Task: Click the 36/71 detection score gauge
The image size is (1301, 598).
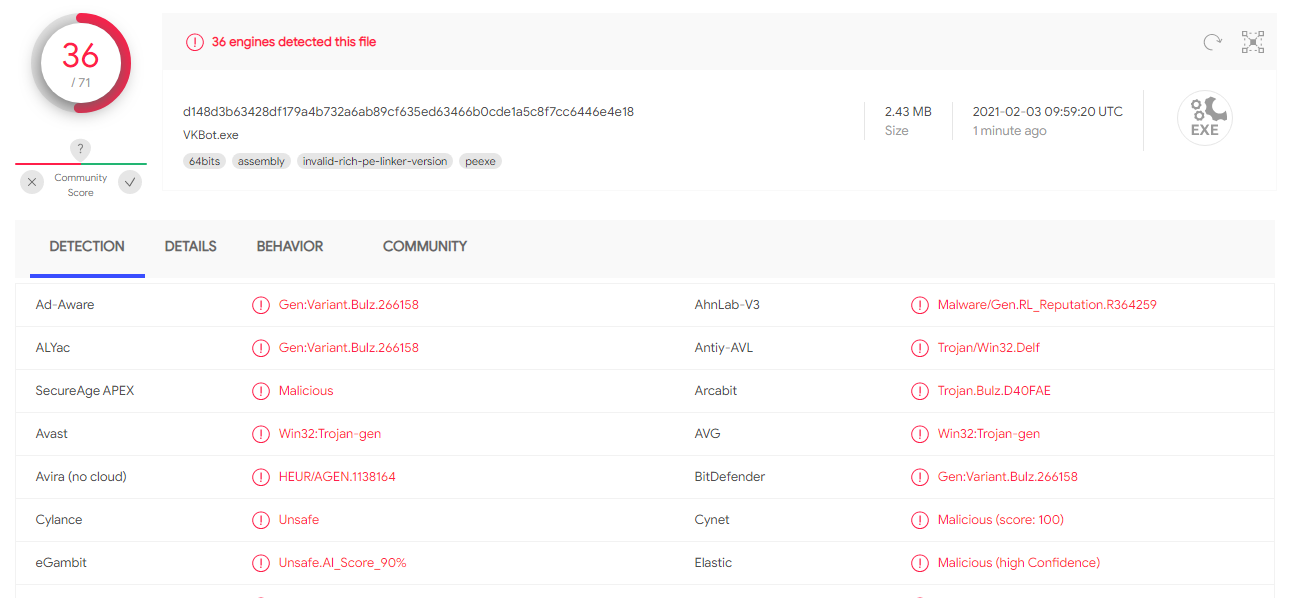Action: tap(81, 63)
